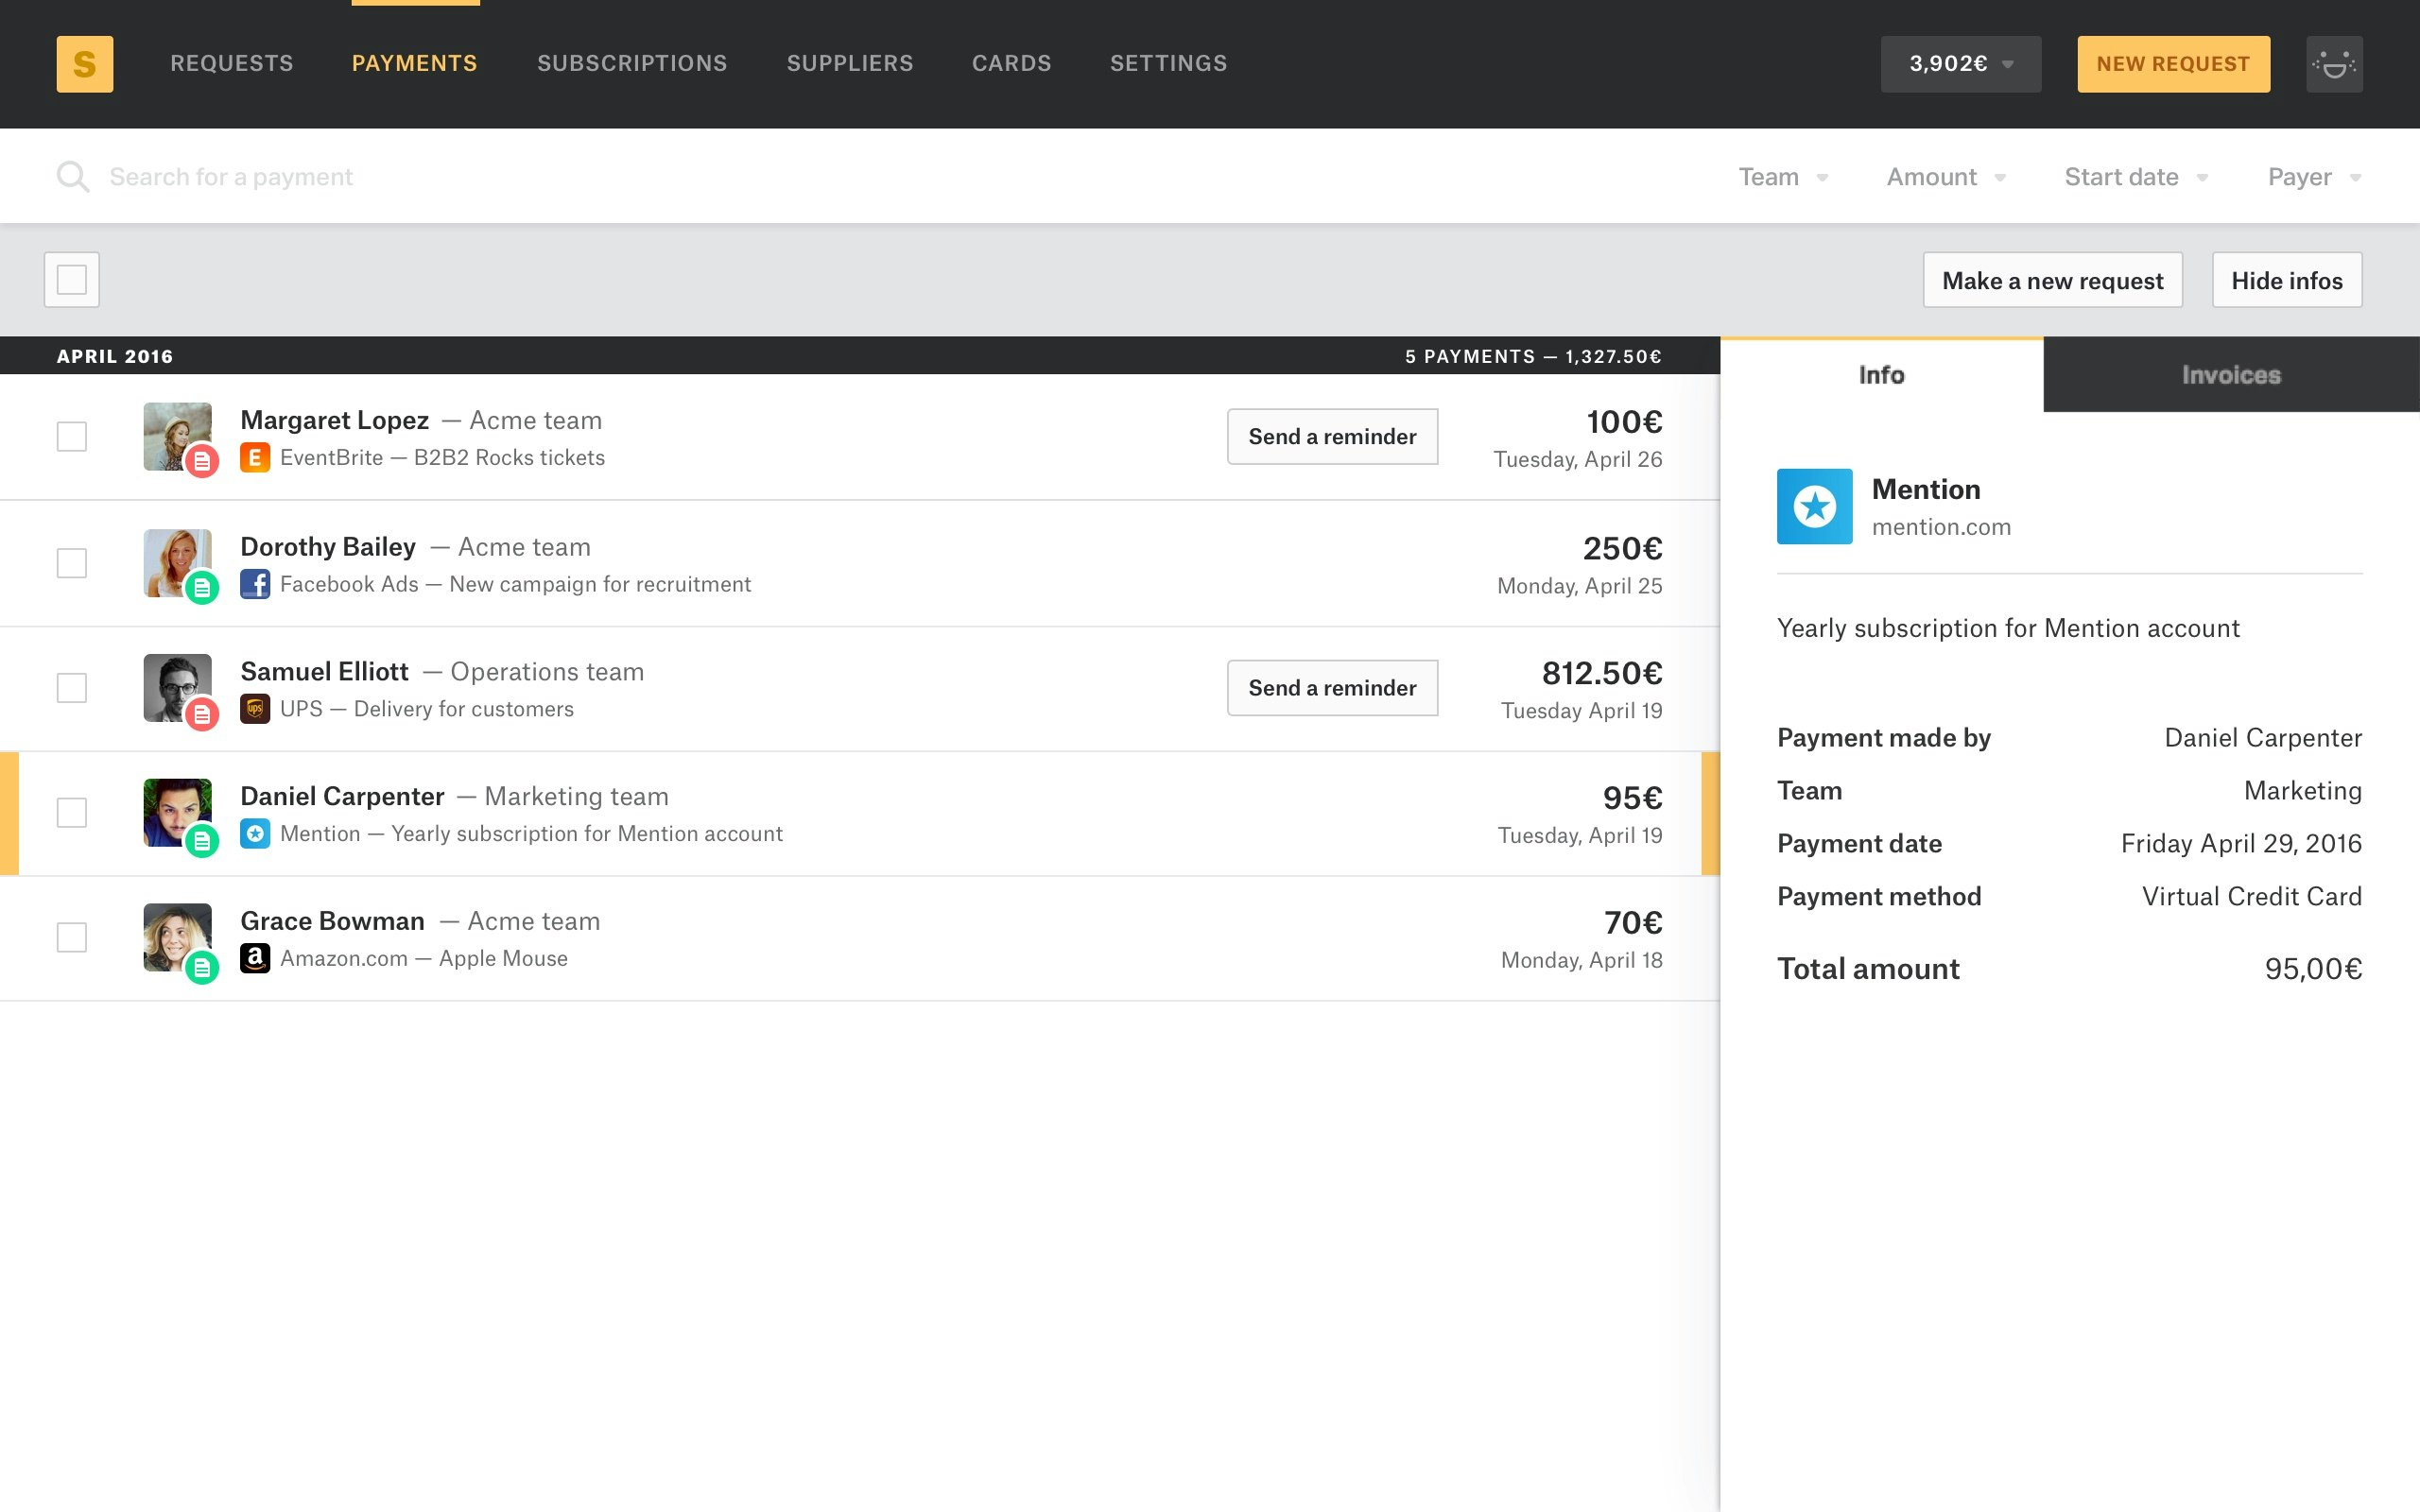Click the search magnifier icon
2420x1512 pixels.
(x=72, y=177)
